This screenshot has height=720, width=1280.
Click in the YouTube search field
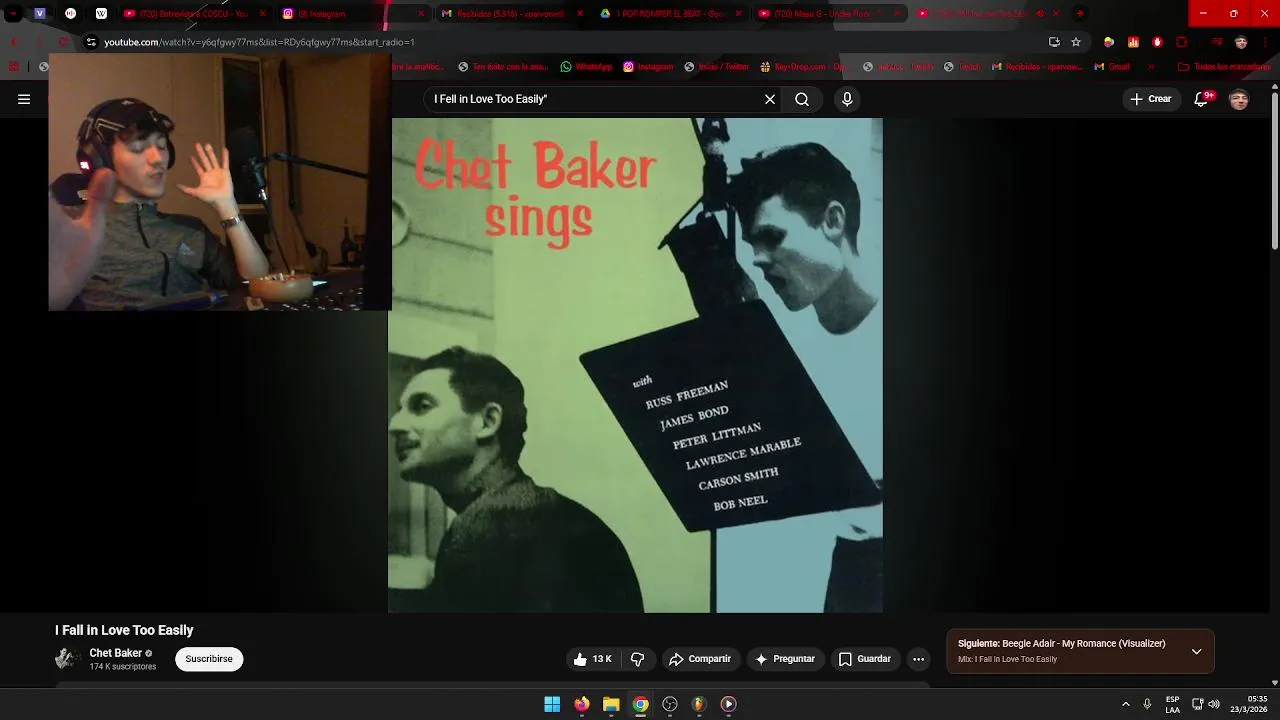coord(595,99)
